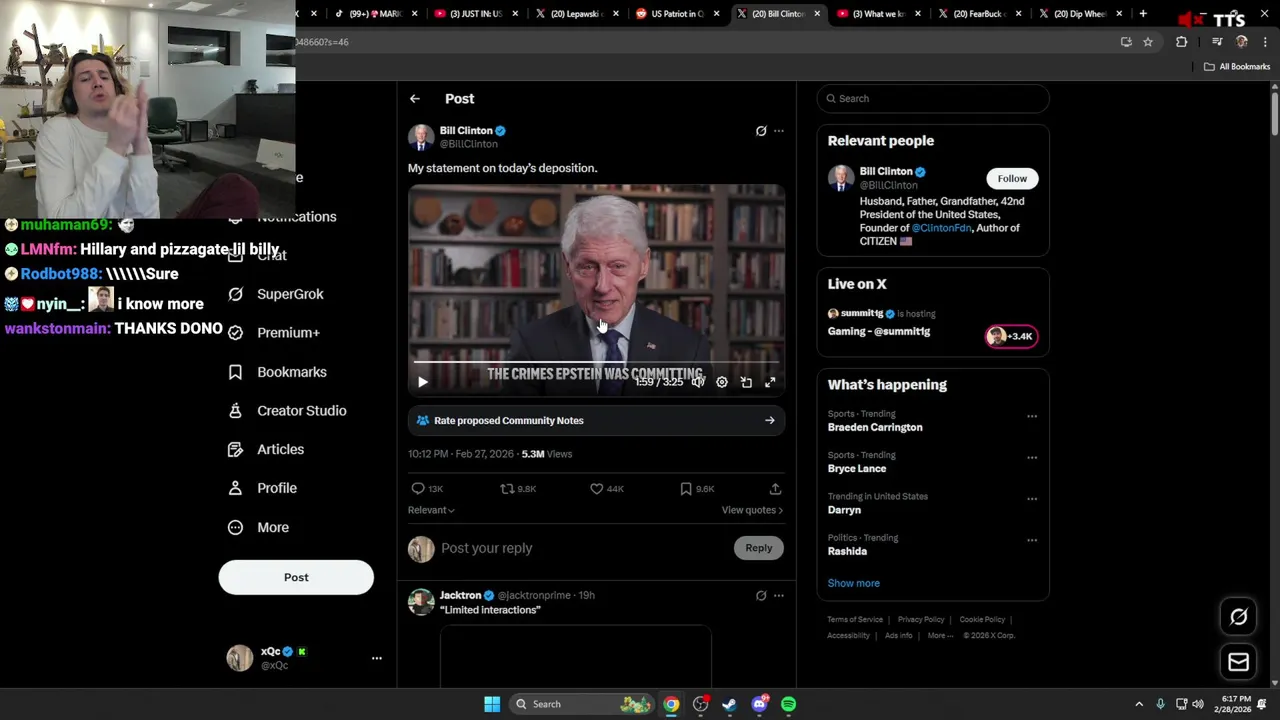Open footer More options link
1280x720 pixels.
click(940, 636)
